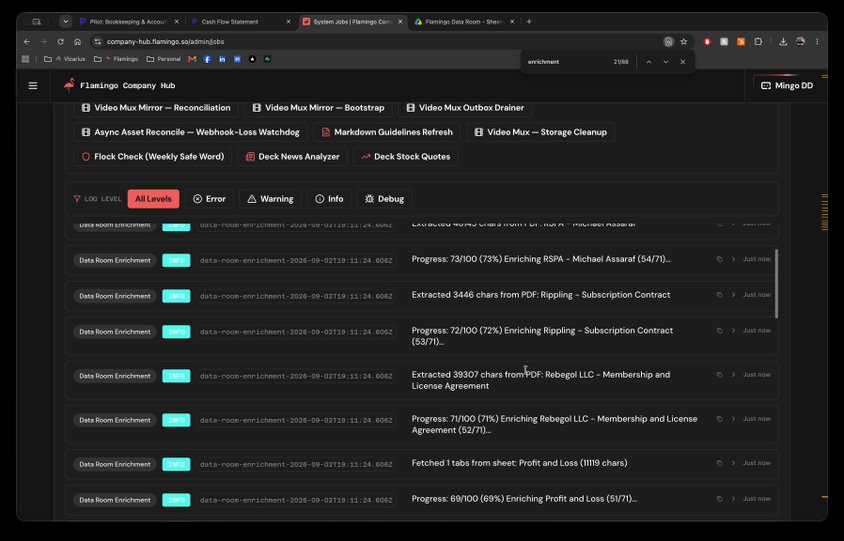Copy the Extracted 3446 chars Rippling log entry

click(719, 295)
